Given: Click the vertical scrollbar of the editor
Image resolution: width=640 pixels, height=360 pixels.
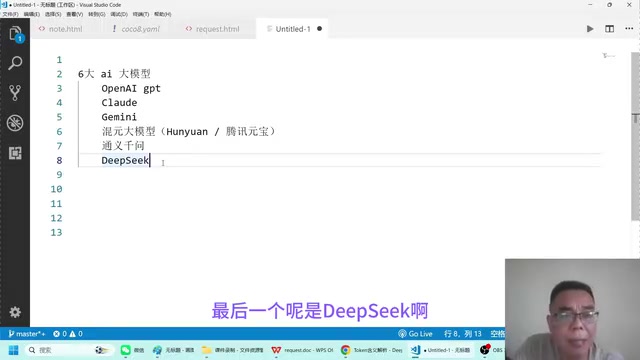Looking at the screenshot, I should [635, 137].
